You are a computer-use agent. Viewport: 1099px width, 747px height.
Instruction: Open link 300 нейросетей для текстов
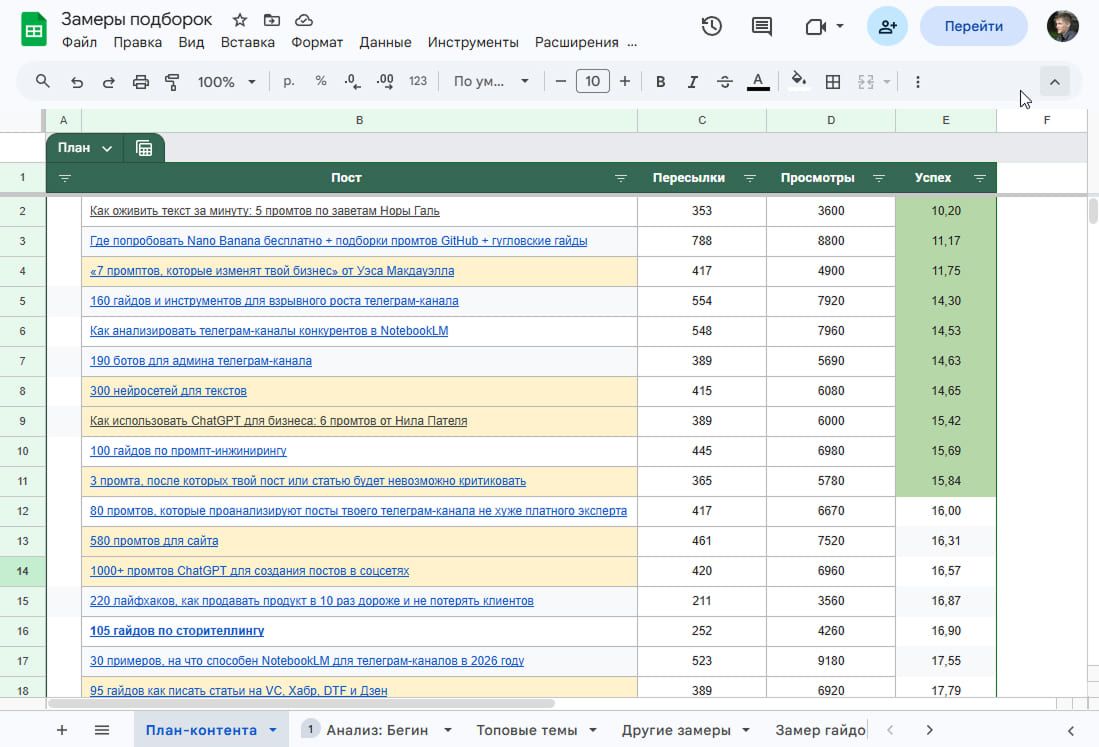point(168,391)
